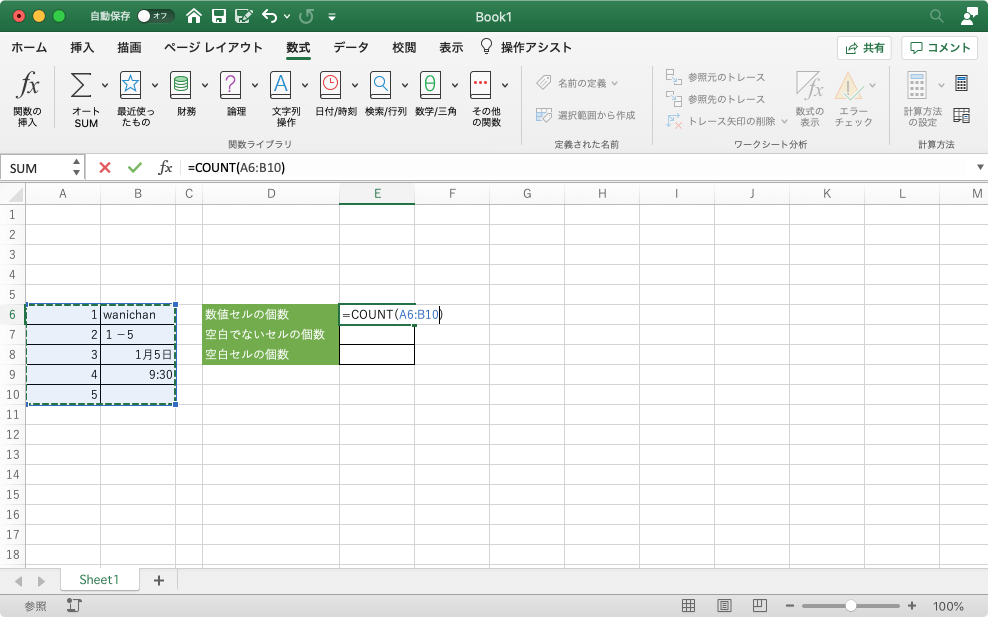
Task: Click the Redo icon in the title bar
Action: coord(306,16)
